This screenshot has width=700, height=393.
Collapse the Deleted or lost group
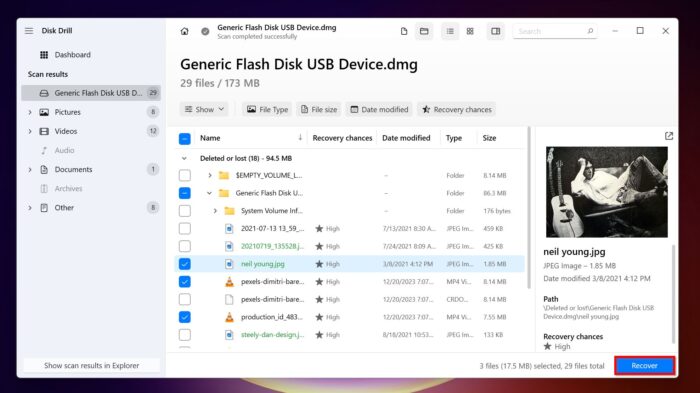point(184,158)
